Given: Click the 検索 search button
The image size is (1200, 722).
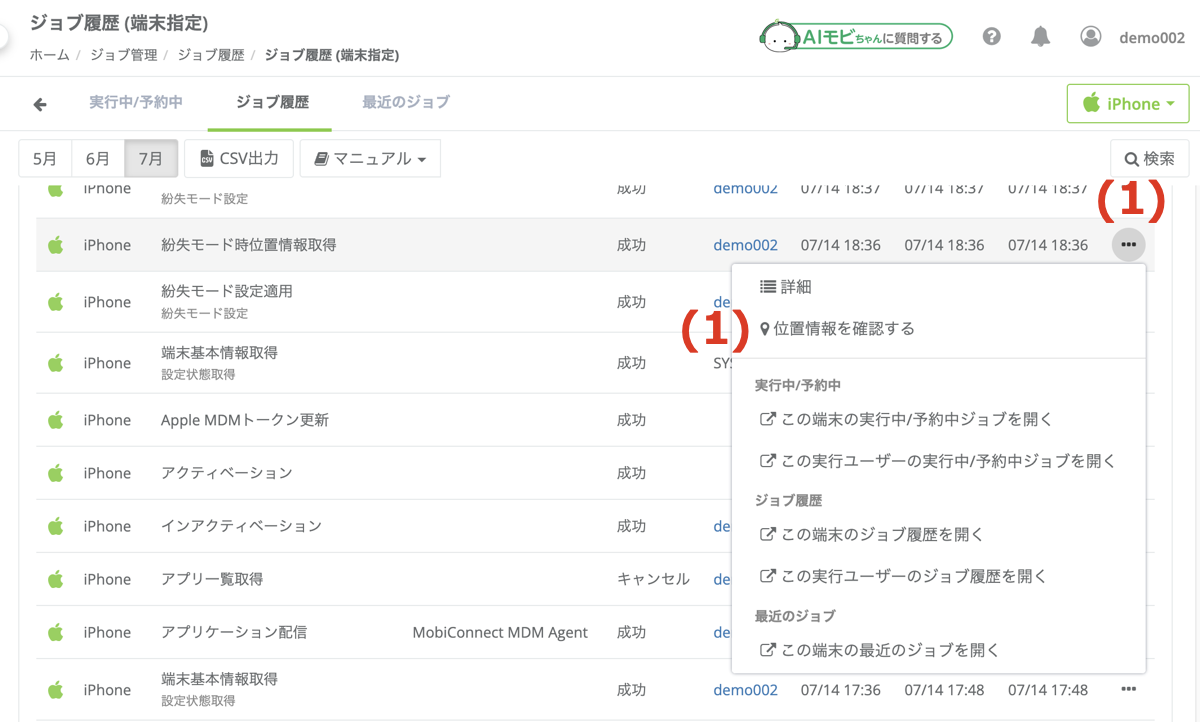Looking at the screenshot, I should (1150, 158).
